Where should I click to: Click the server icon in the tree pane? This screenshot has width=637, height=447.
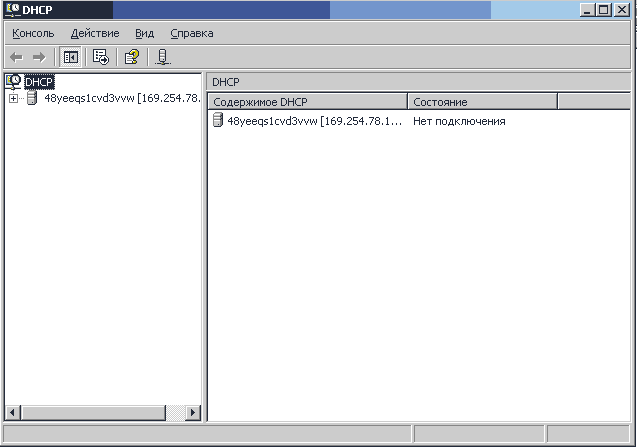tap(32, 98)
